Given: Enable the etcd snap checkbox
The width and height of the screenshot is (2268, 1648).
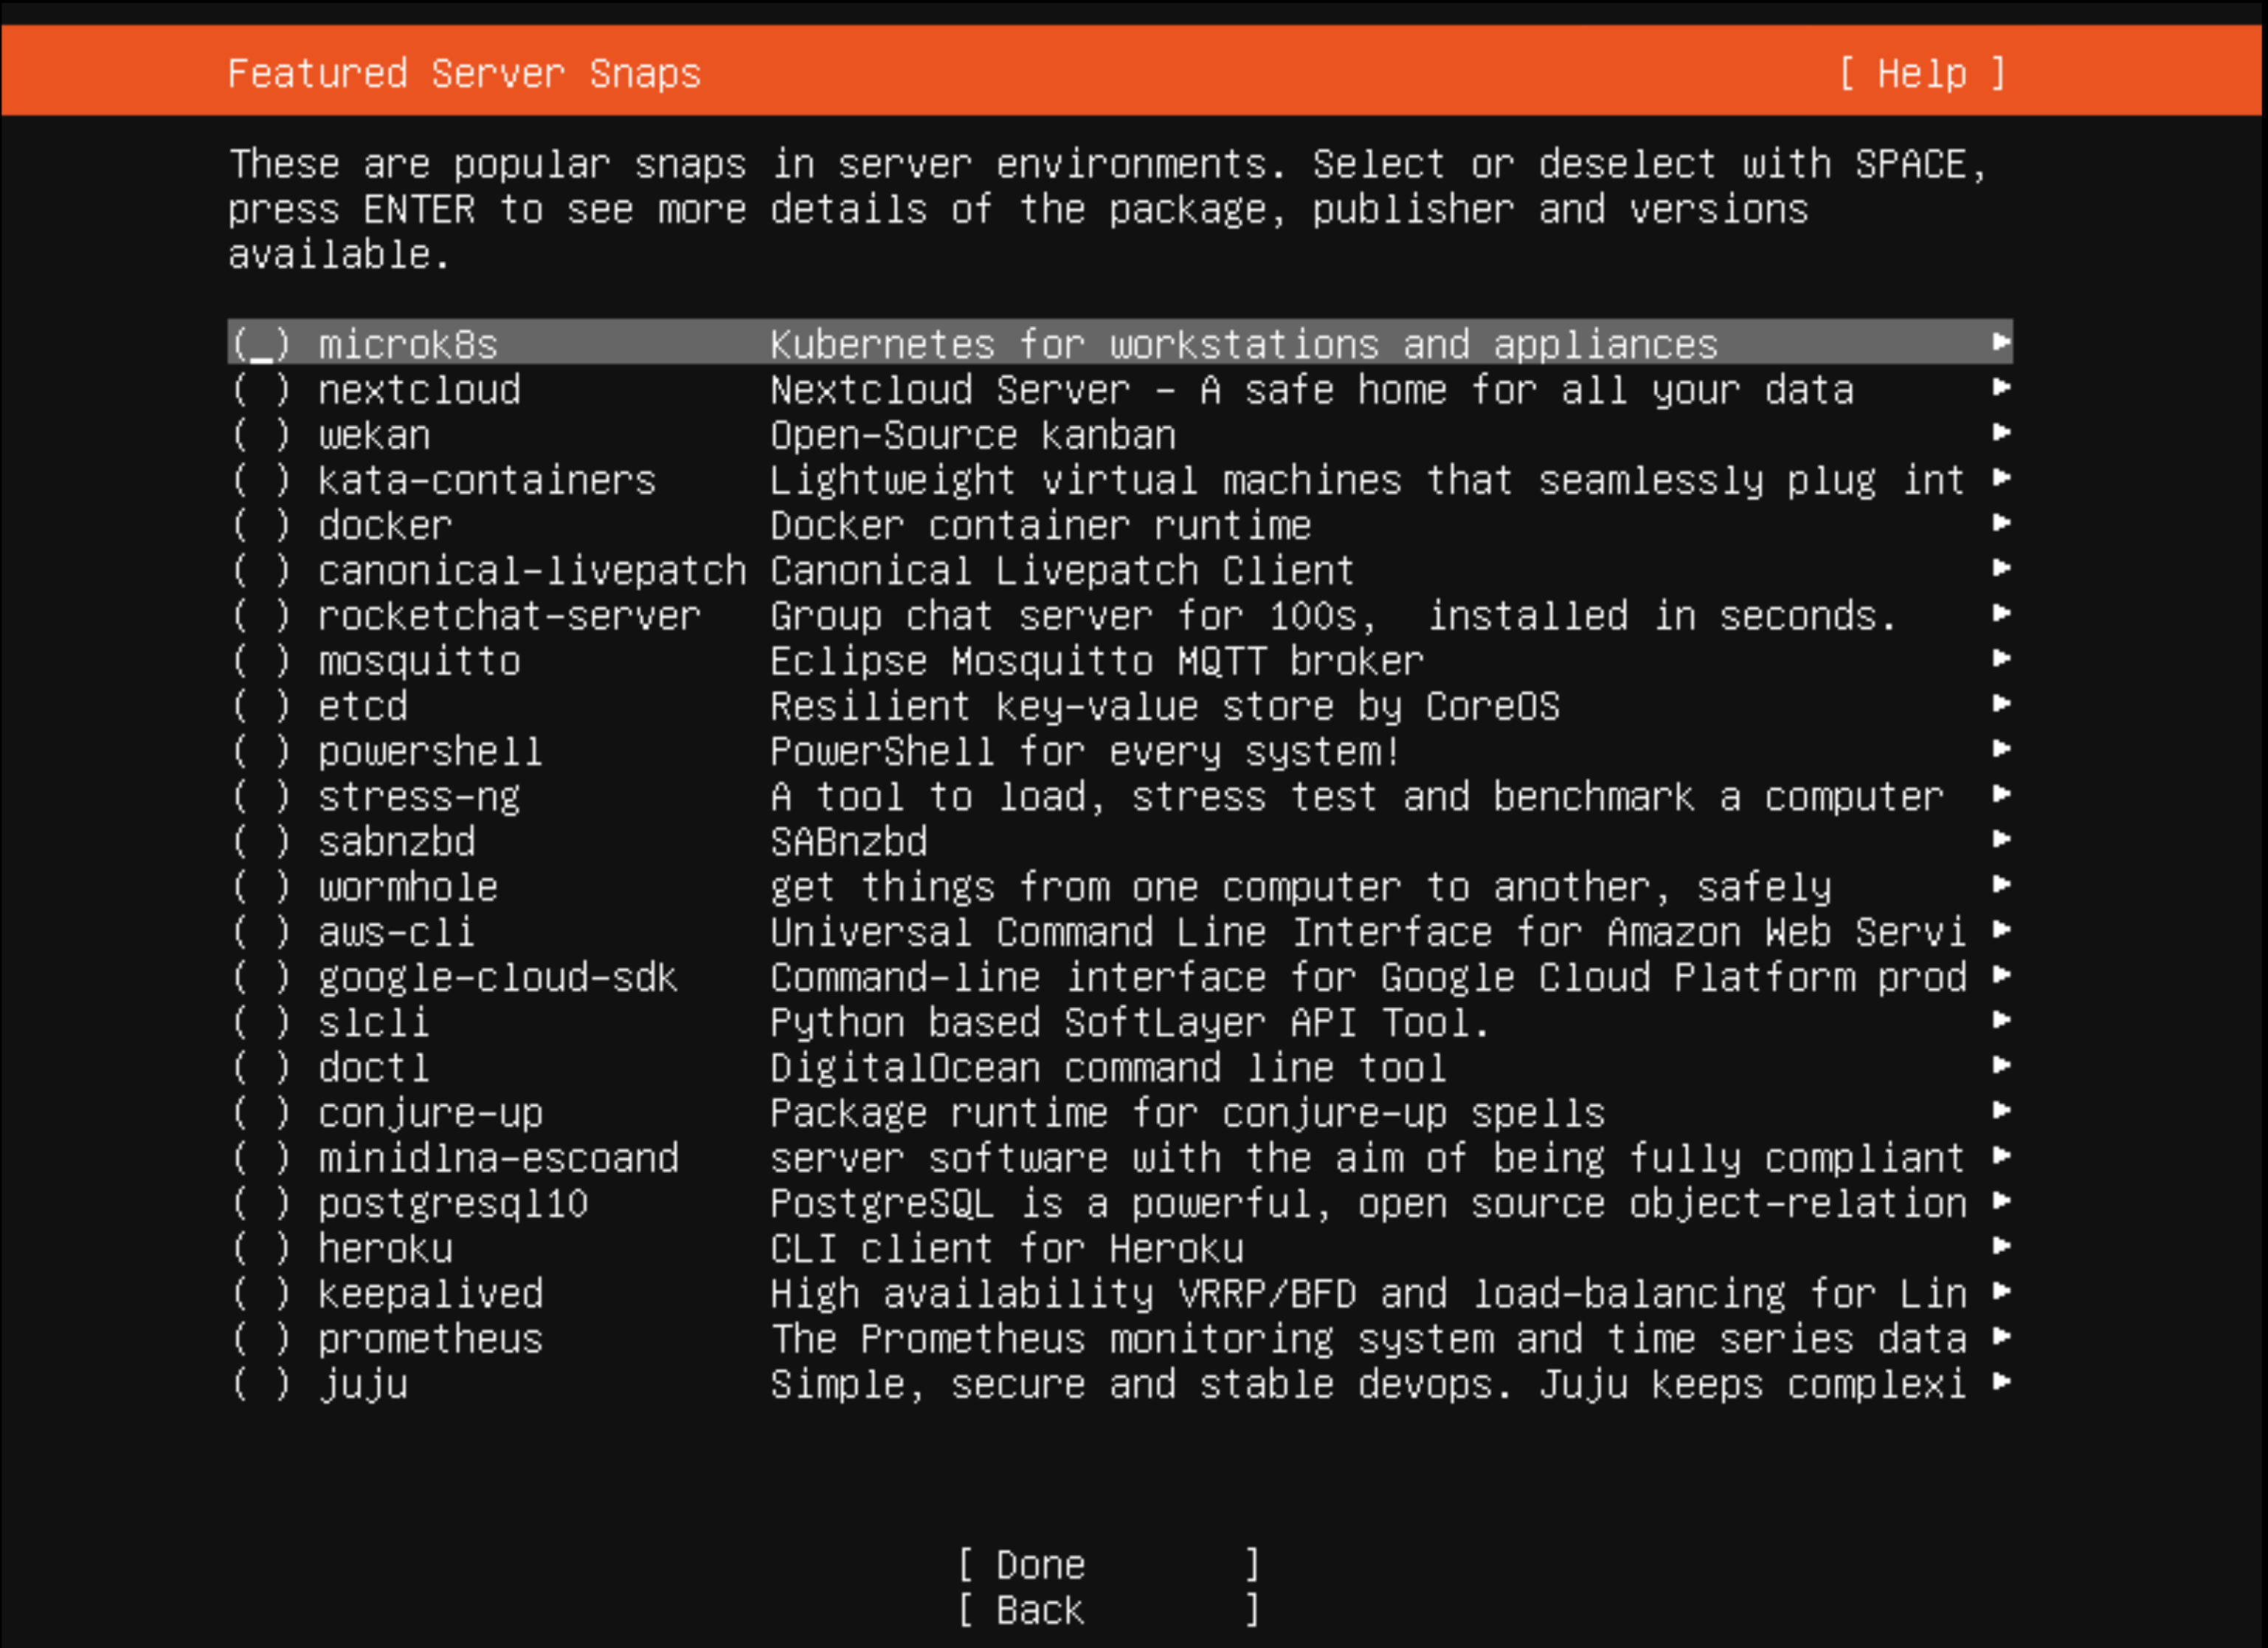Looking at the screenshot, I should tap(261, 706).
